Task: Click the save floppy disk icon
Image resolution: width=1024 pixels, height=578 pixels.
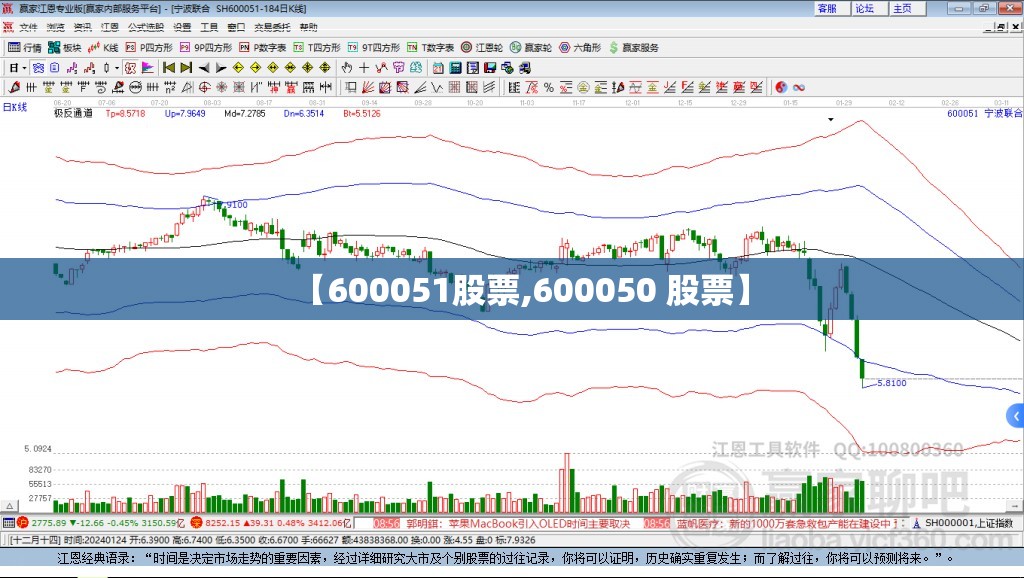Action: point(490,67)
